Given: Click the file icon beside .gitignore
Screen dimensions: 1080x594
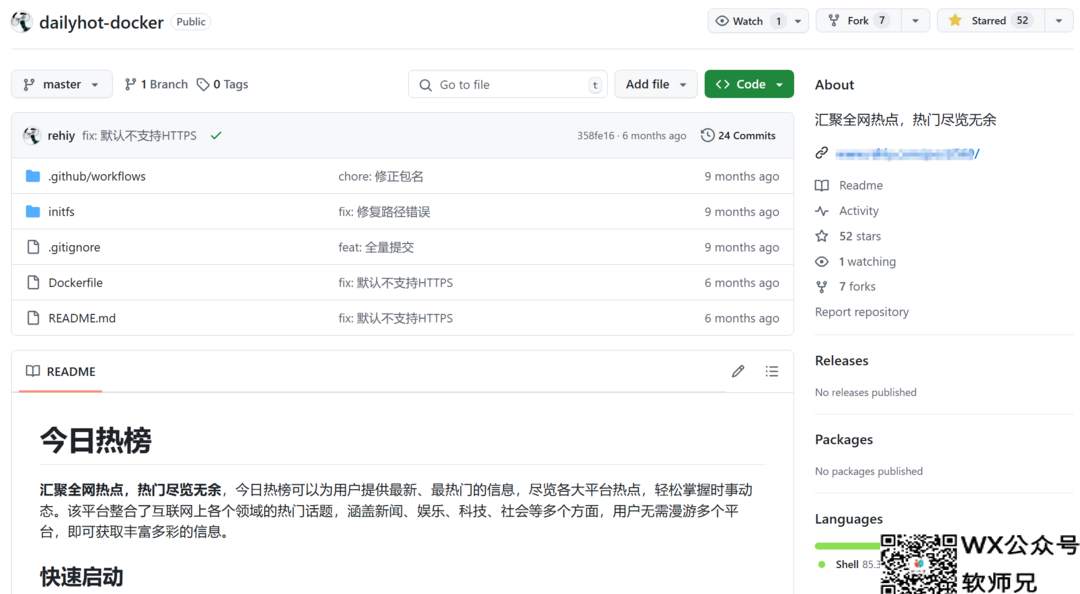Looking at the screenshot, I should [x=33, y=247].
